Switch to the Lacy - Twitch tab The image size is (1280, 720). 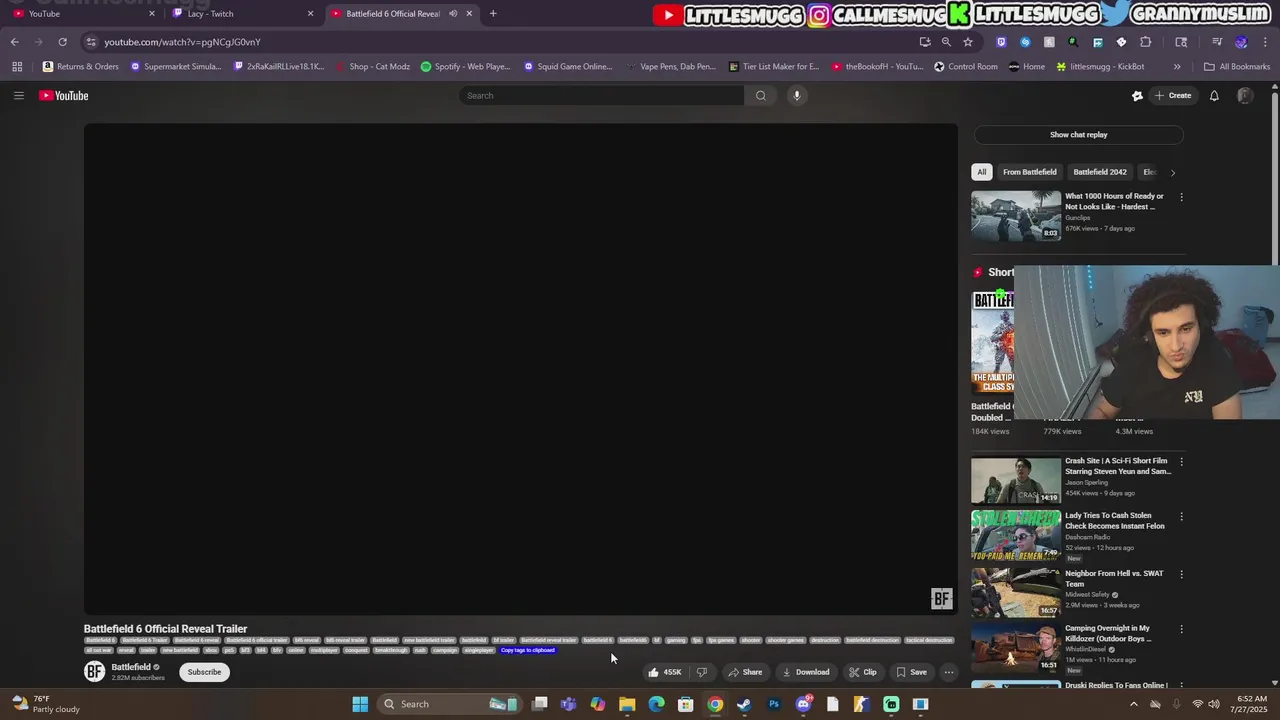tap(242, 14)
